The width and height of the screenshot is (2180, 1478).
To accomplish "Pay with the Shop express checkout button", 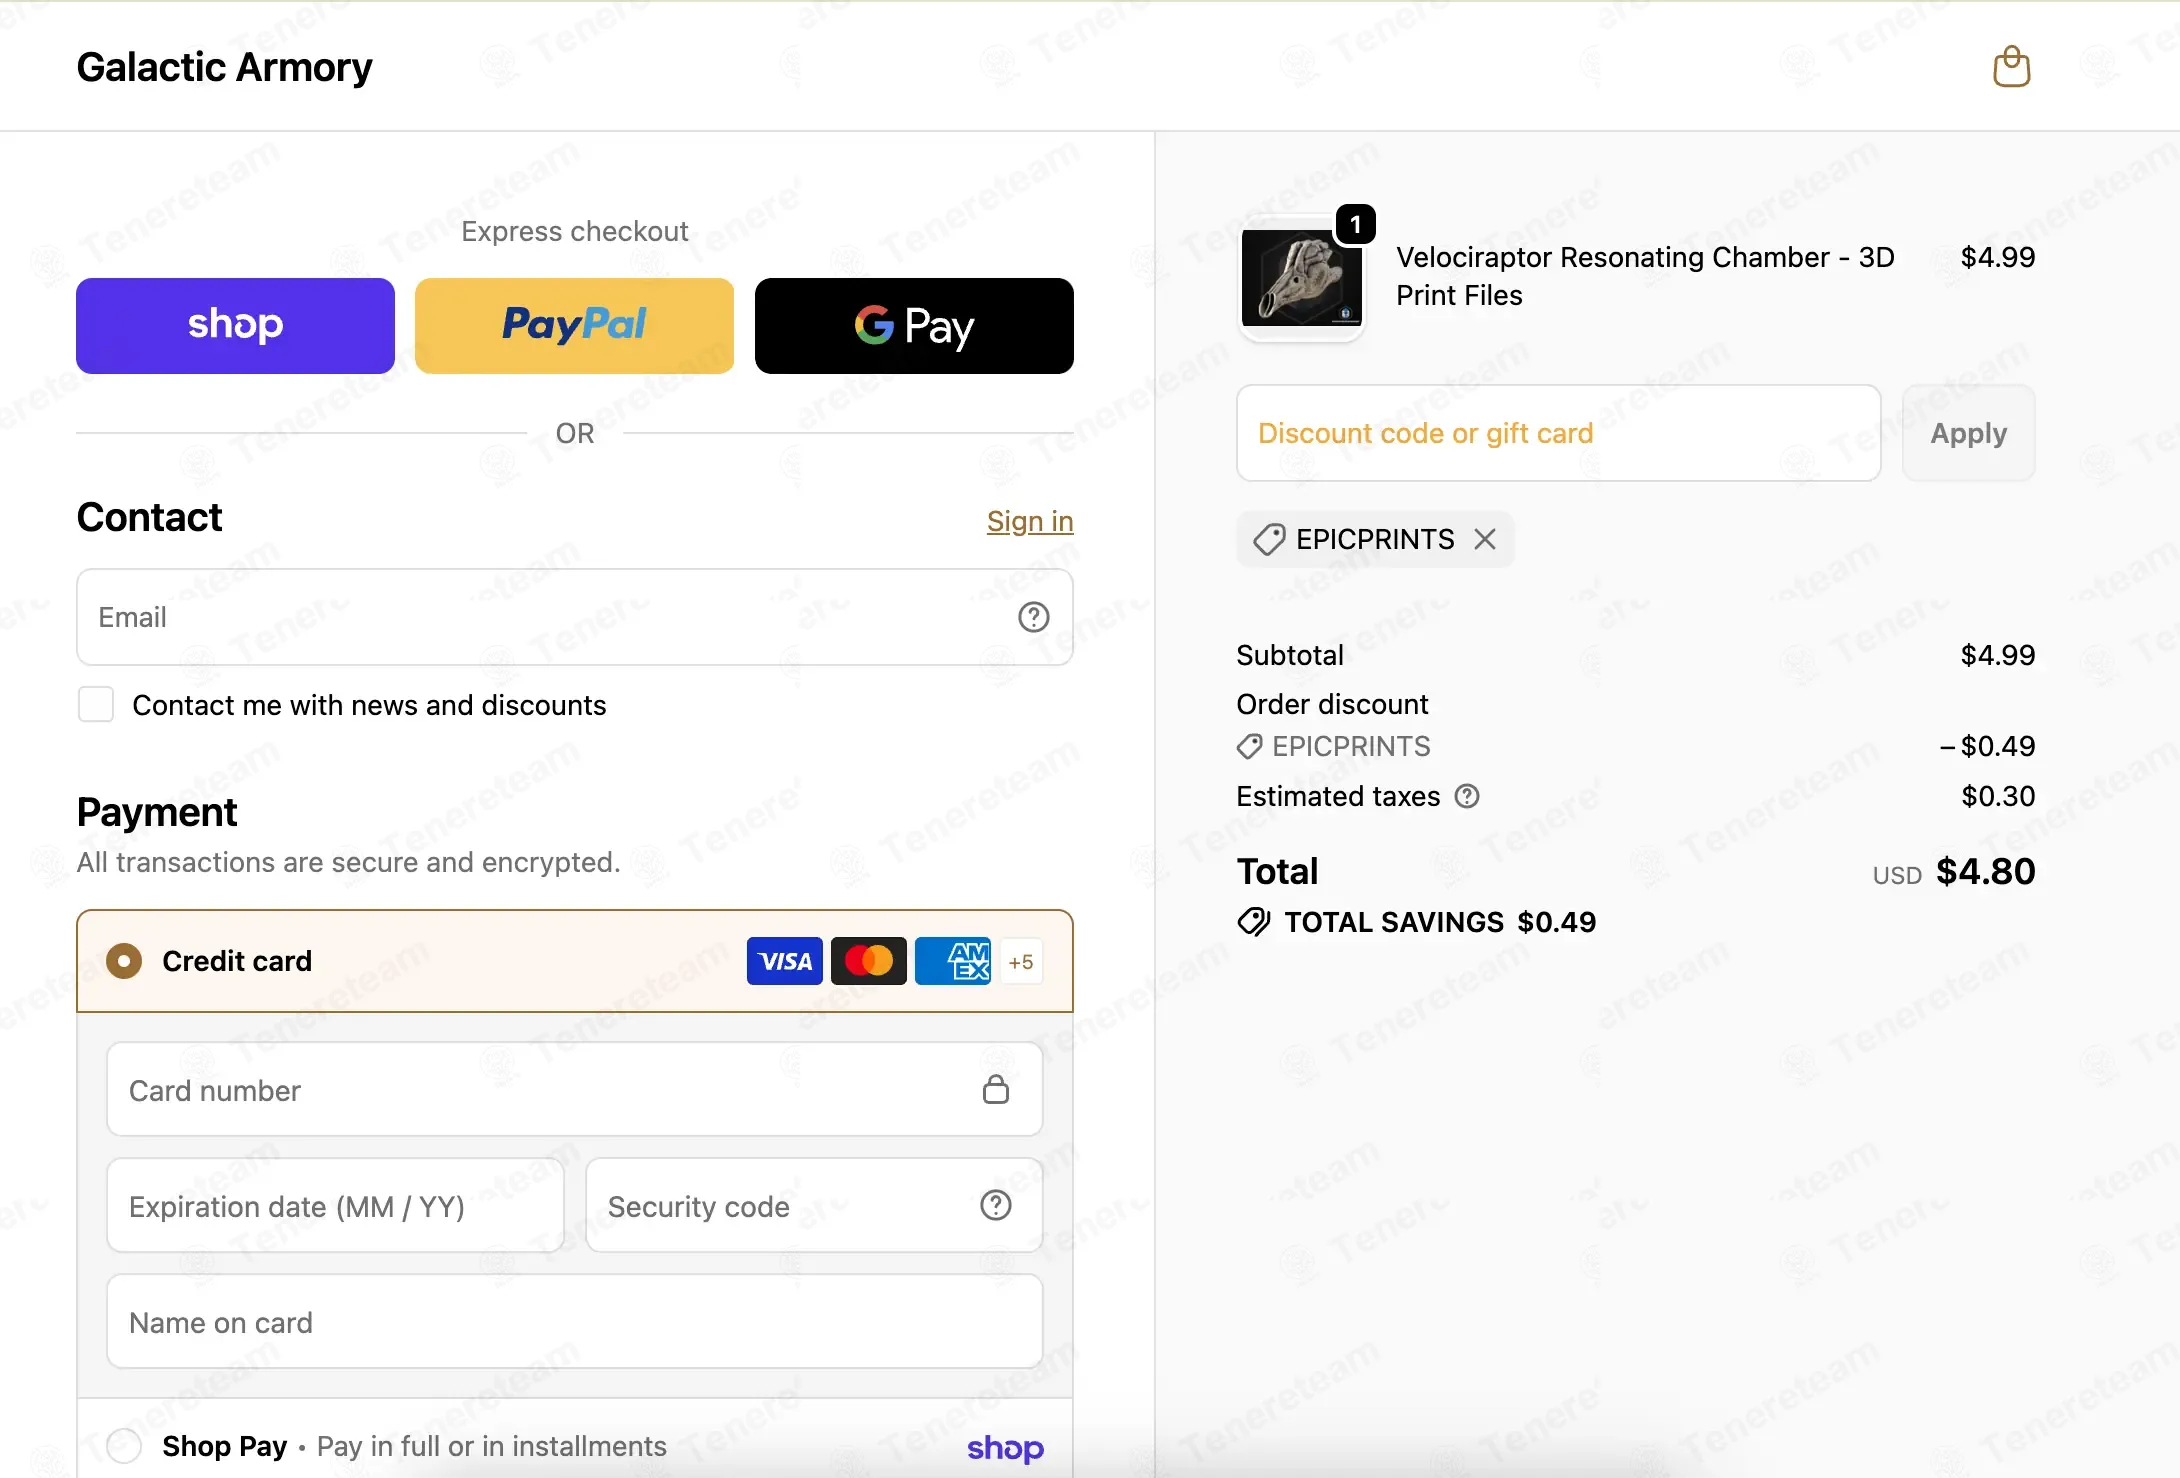I will pyautogui.click(x=235, y=326).
